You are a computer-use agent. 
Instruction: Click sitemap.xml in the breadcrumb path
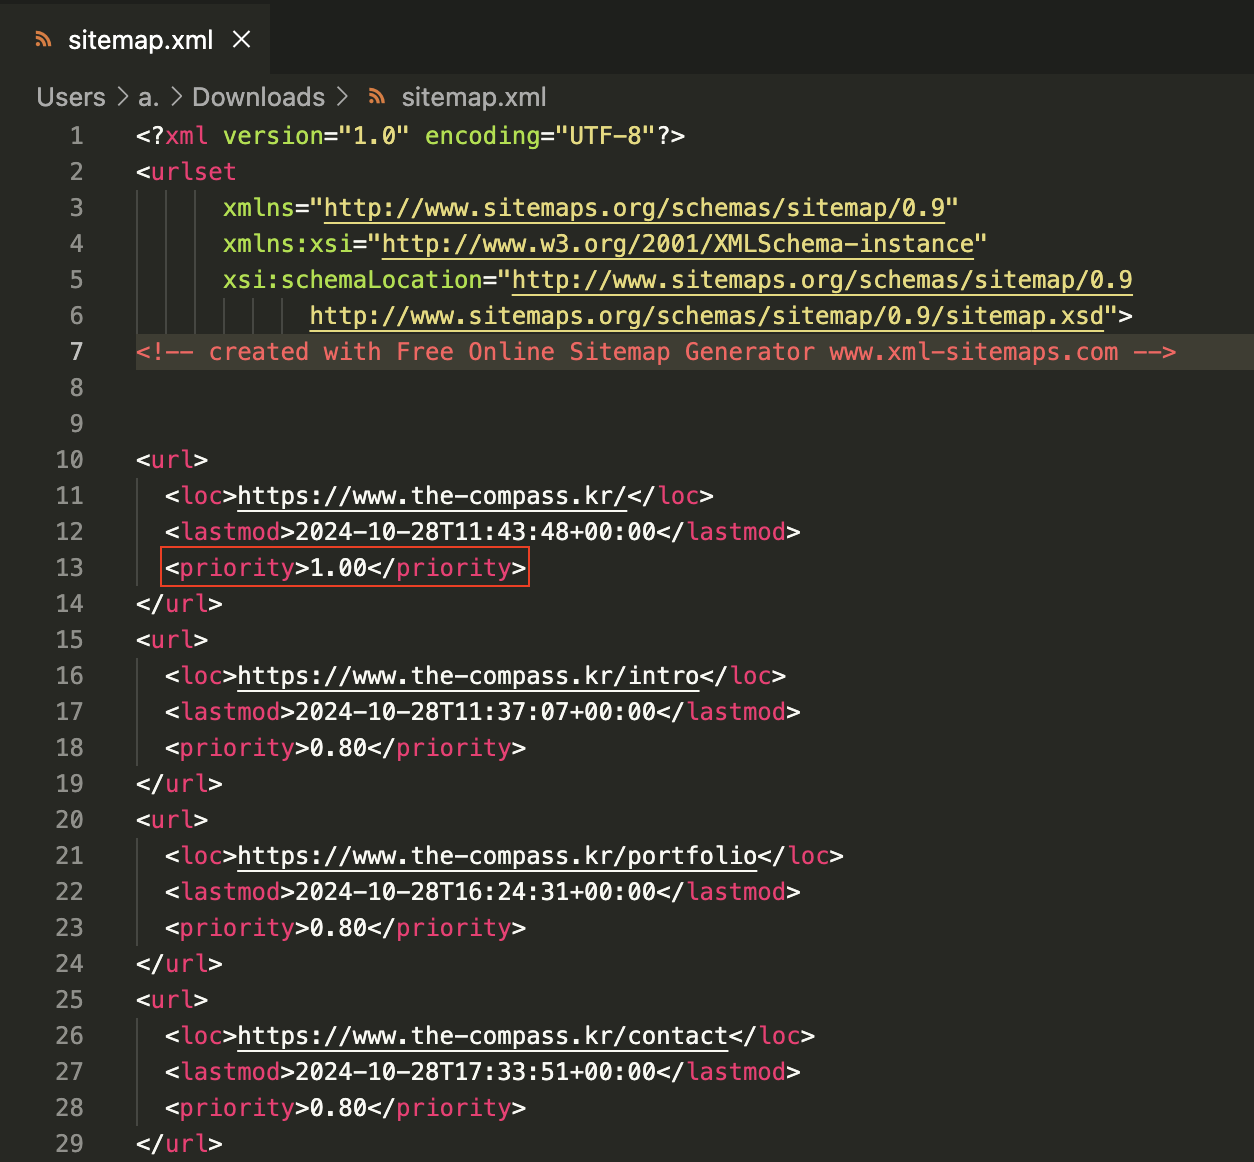point(474,97)
